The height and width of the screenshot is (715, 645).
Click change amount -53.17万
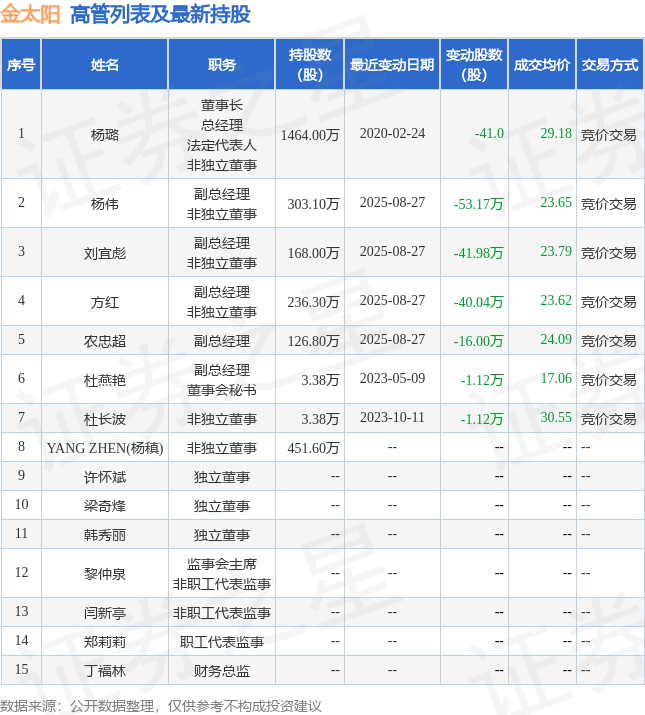[x=478, y=203]
